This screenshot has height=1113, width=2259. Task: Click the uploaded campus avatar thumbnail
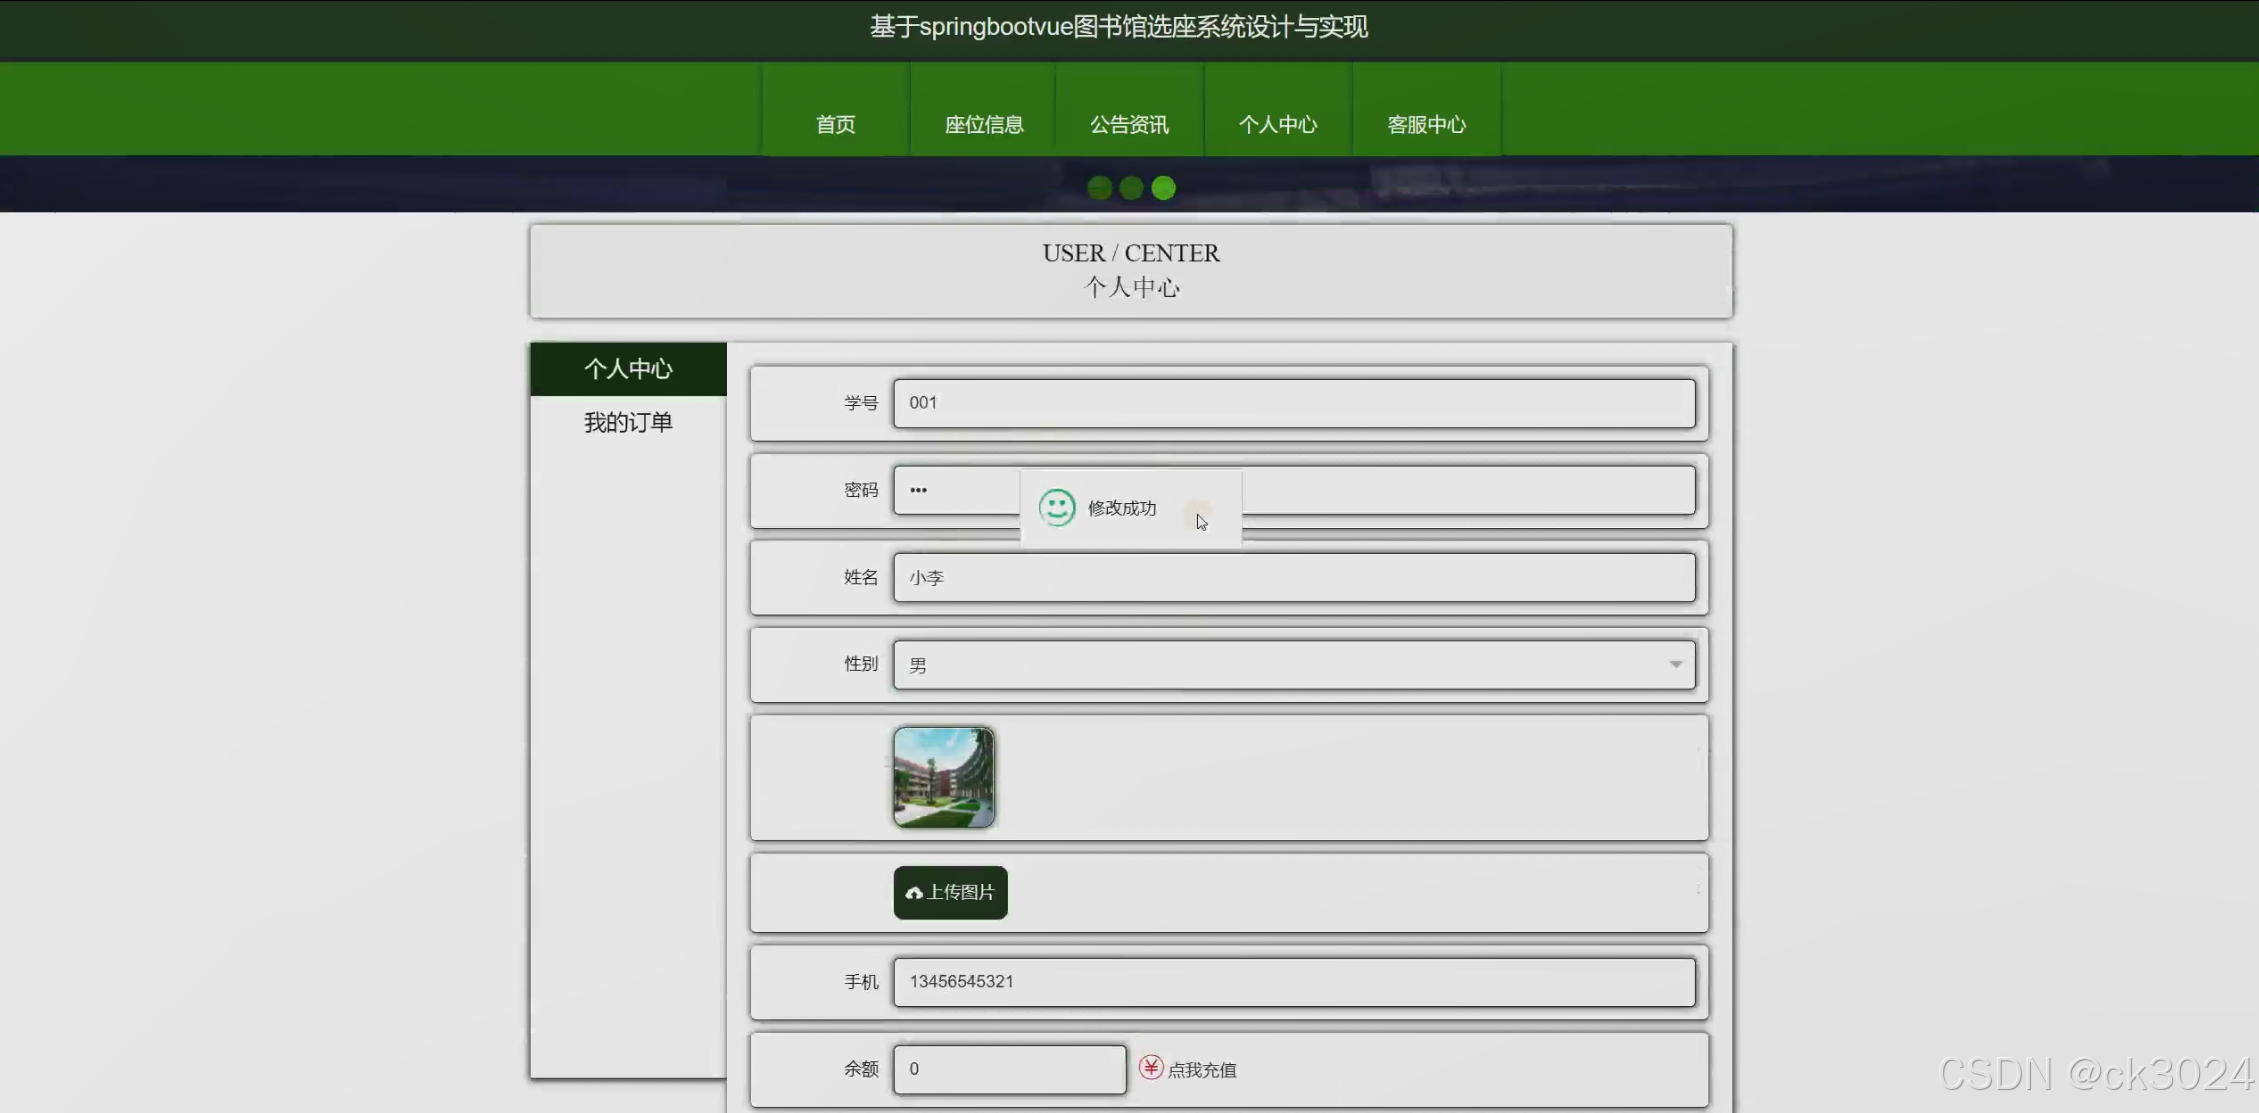(x=943, y=777)
